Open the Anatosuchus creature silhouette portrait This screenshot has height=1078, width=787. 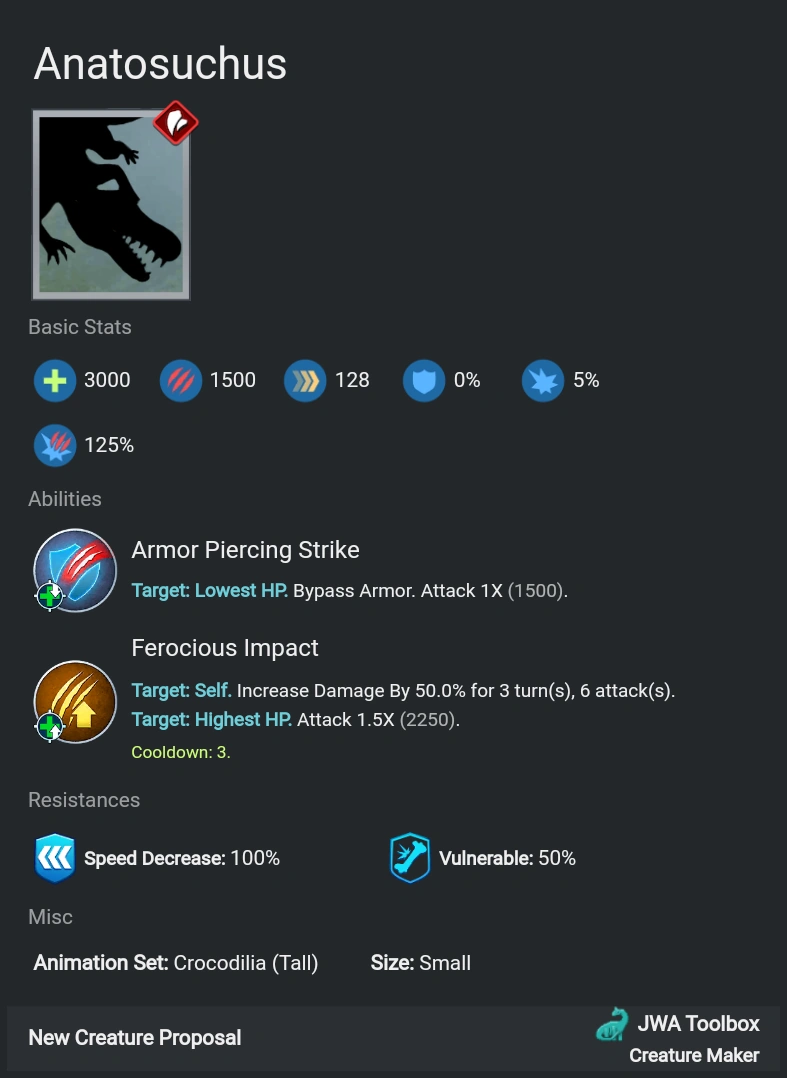coord(111,205)
